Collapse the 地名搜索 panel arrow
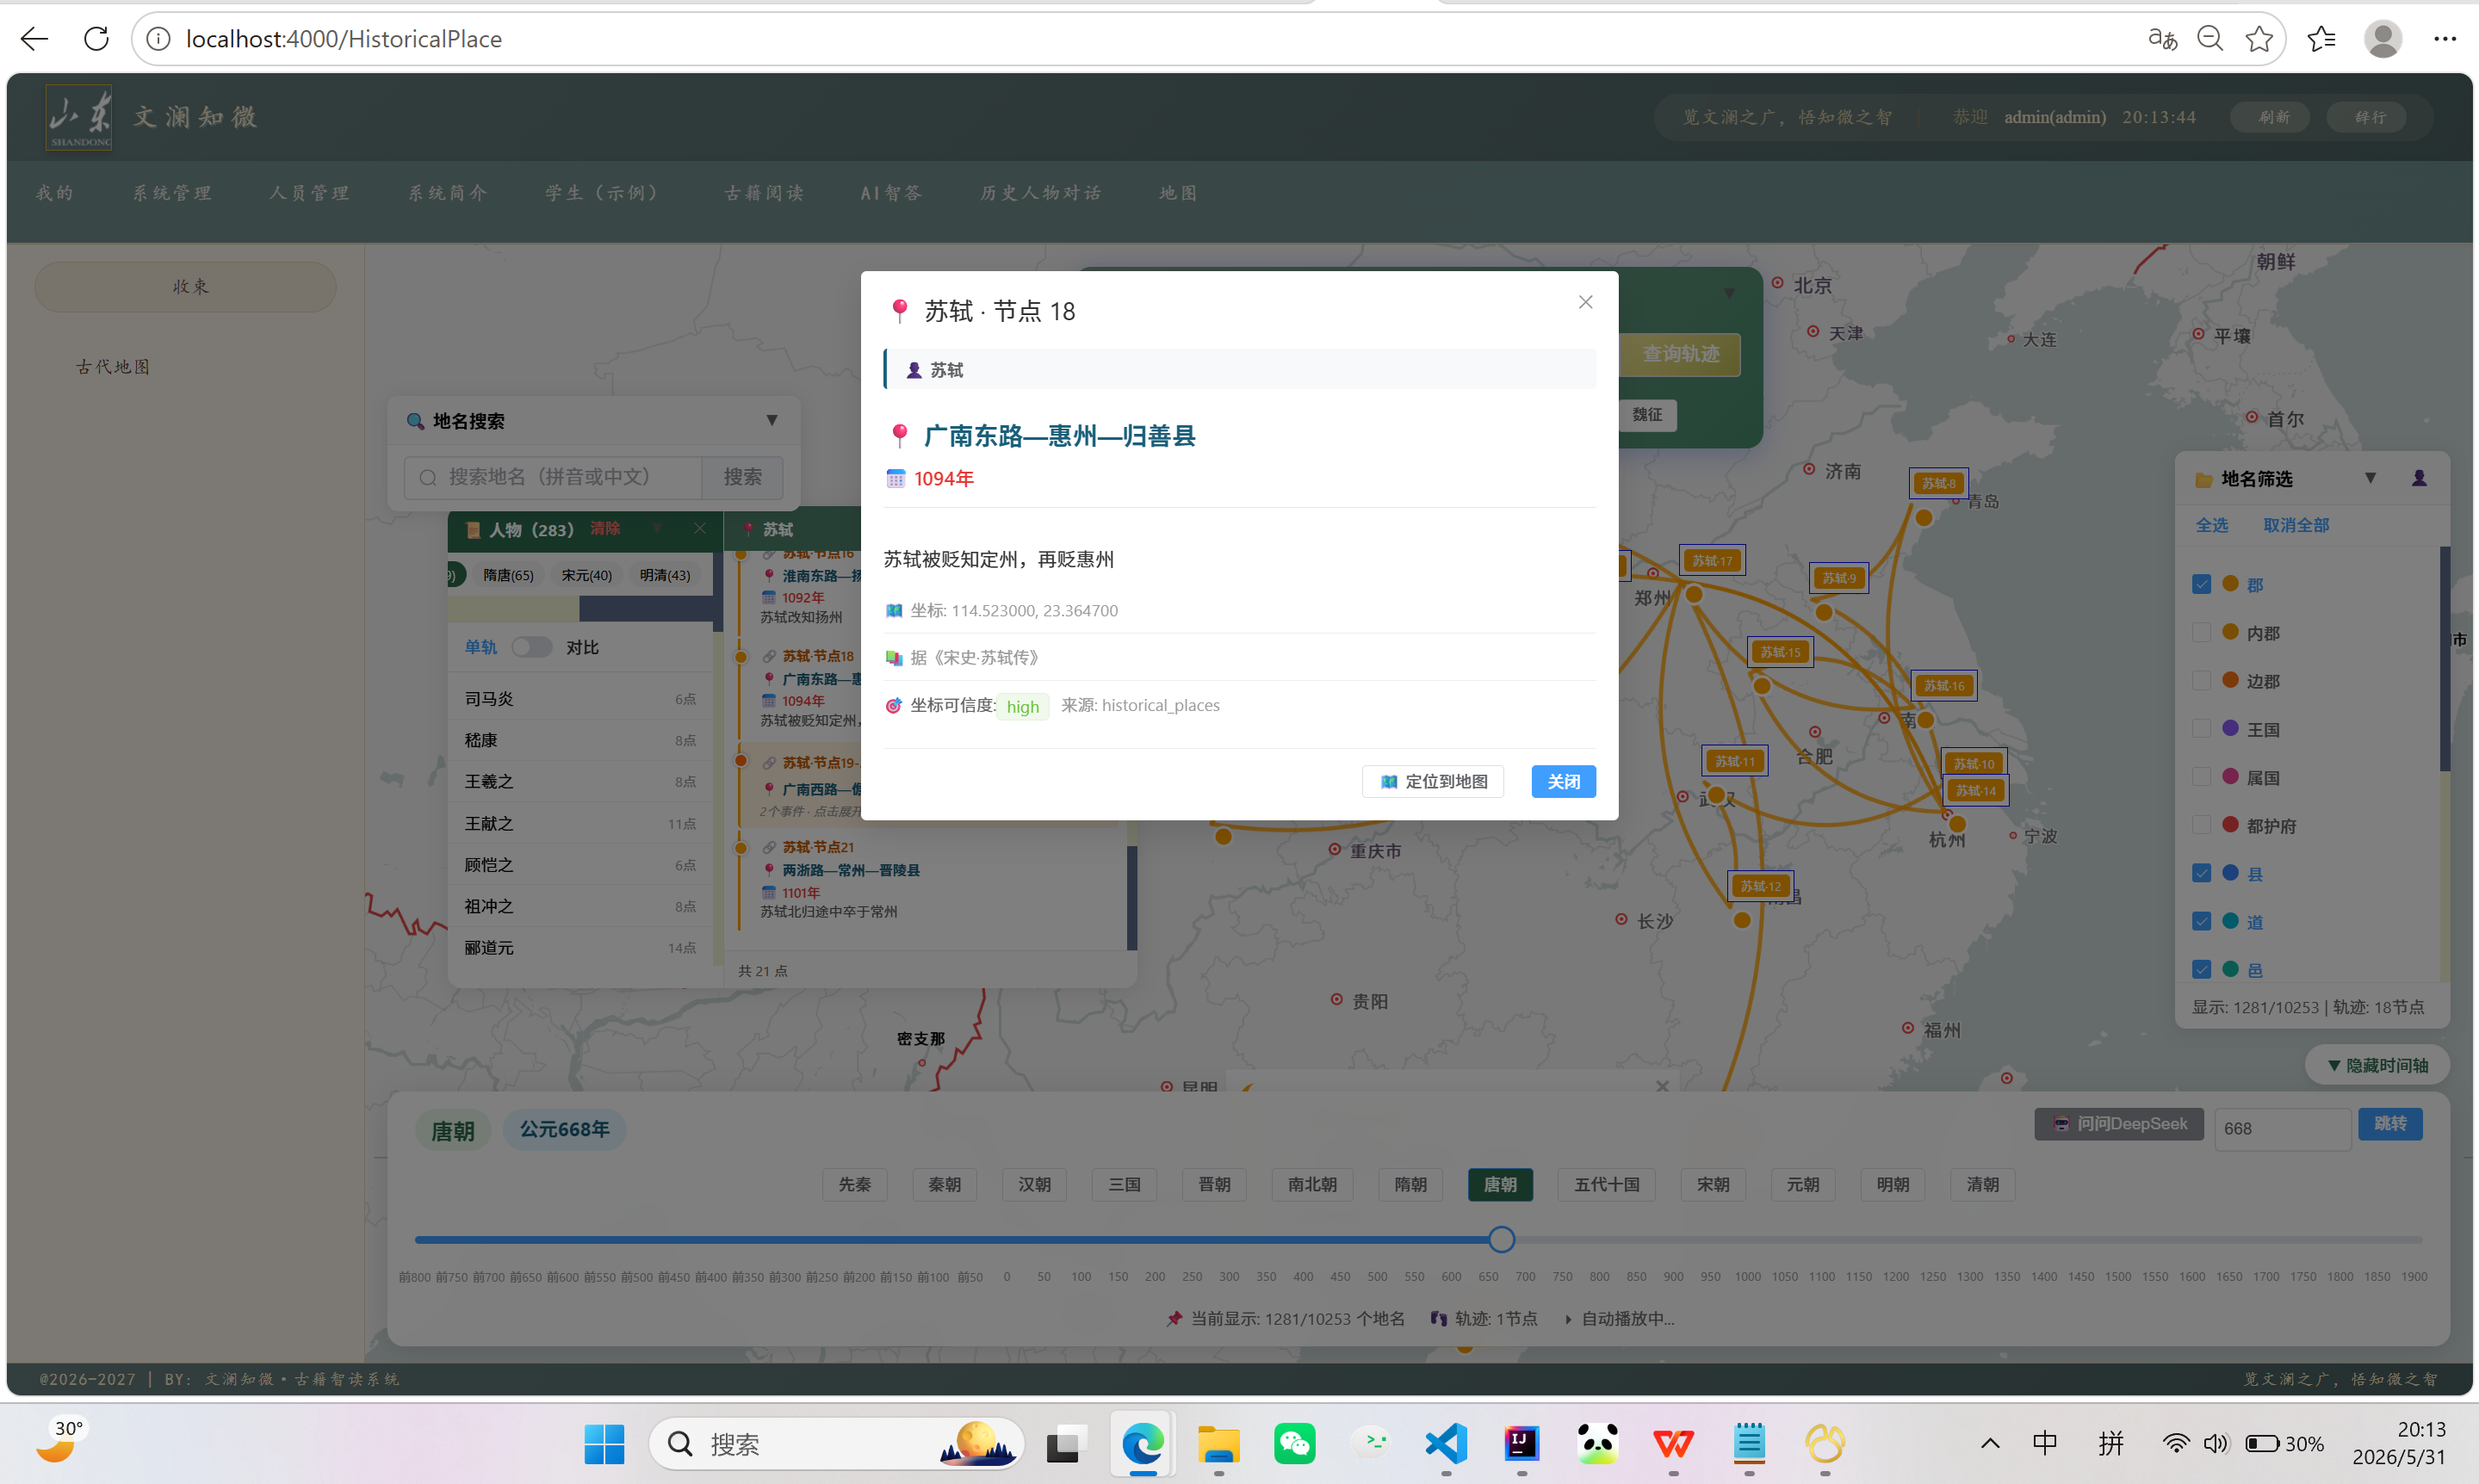The image size is (2479, 1484). pos(772,421)
